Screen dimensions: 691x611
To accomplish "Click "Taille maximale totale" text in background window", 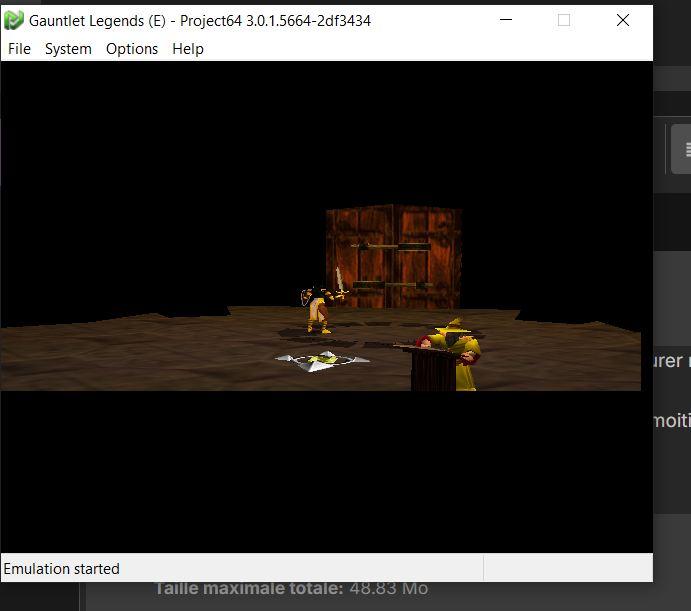I will (x=249, y=589).
